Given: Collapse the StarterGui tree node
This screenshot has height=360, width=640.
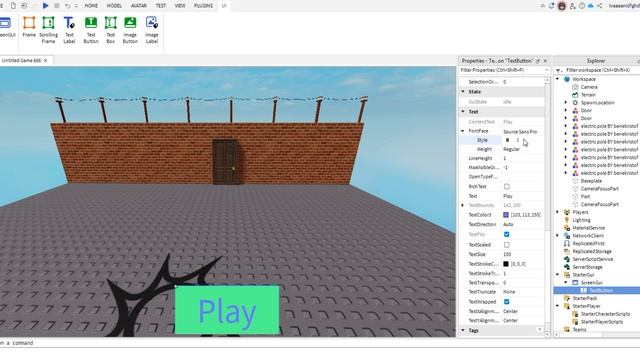Looking at the screenshot, I should click(x=558, y=275).
